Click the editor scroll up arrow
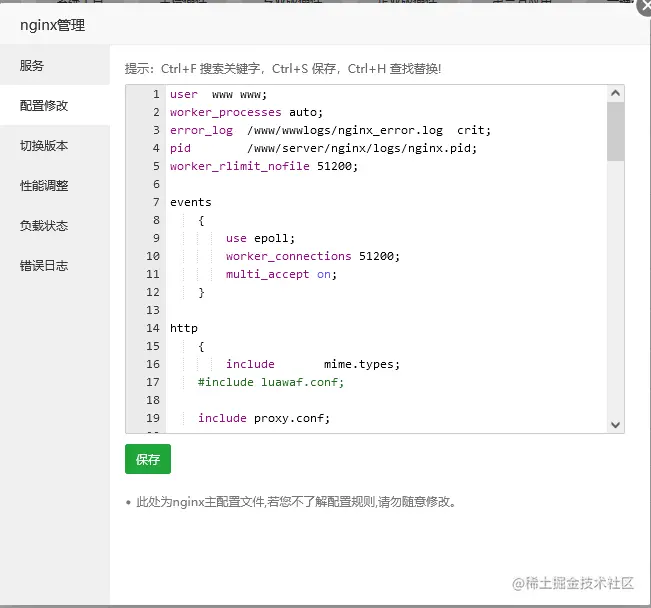Image resolution: width=651 pixels, height=608 pixels. (615, 93)
